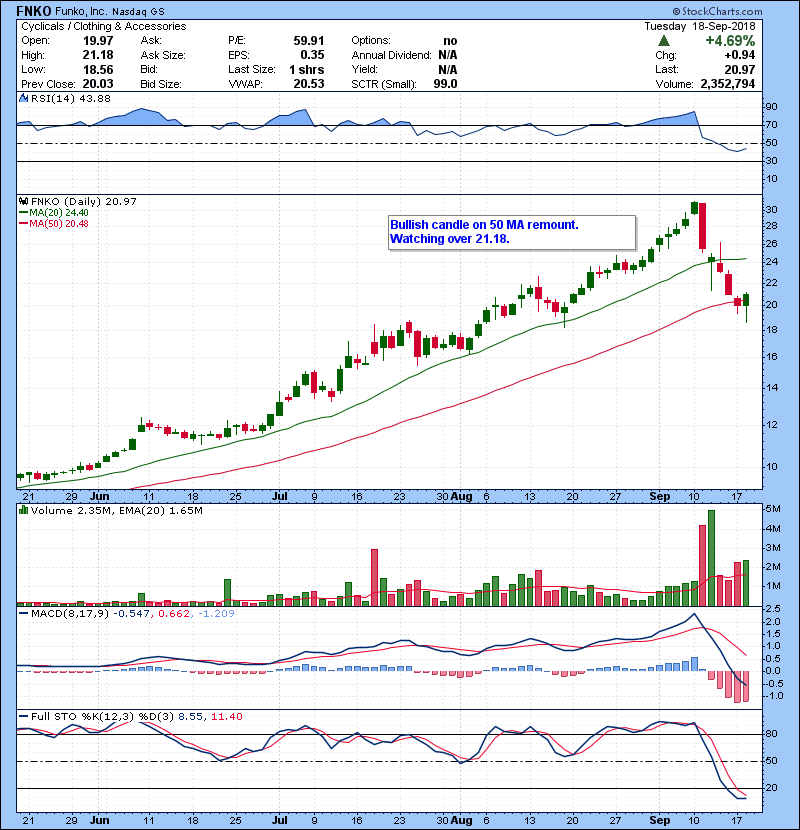Select the Ask Size label
Screen dimensions: 800x830
click(x=163, y=55)
